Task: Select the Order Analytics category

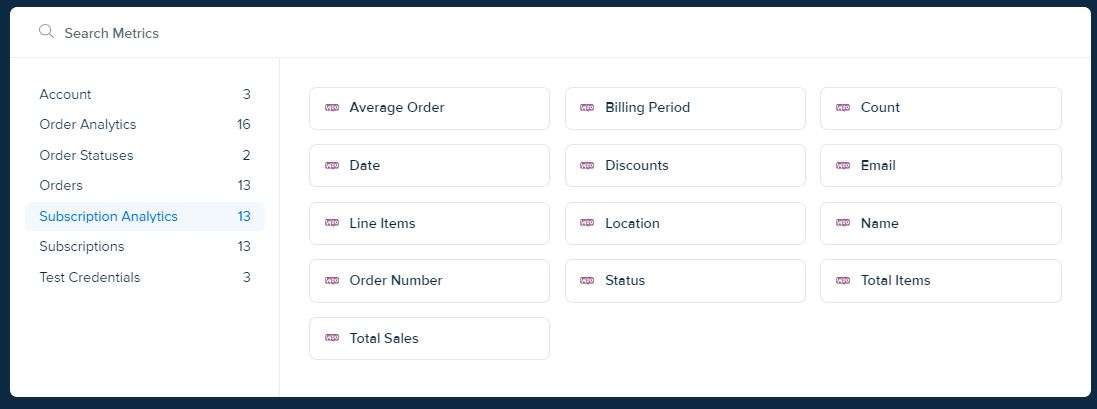Action: point(88,124)
